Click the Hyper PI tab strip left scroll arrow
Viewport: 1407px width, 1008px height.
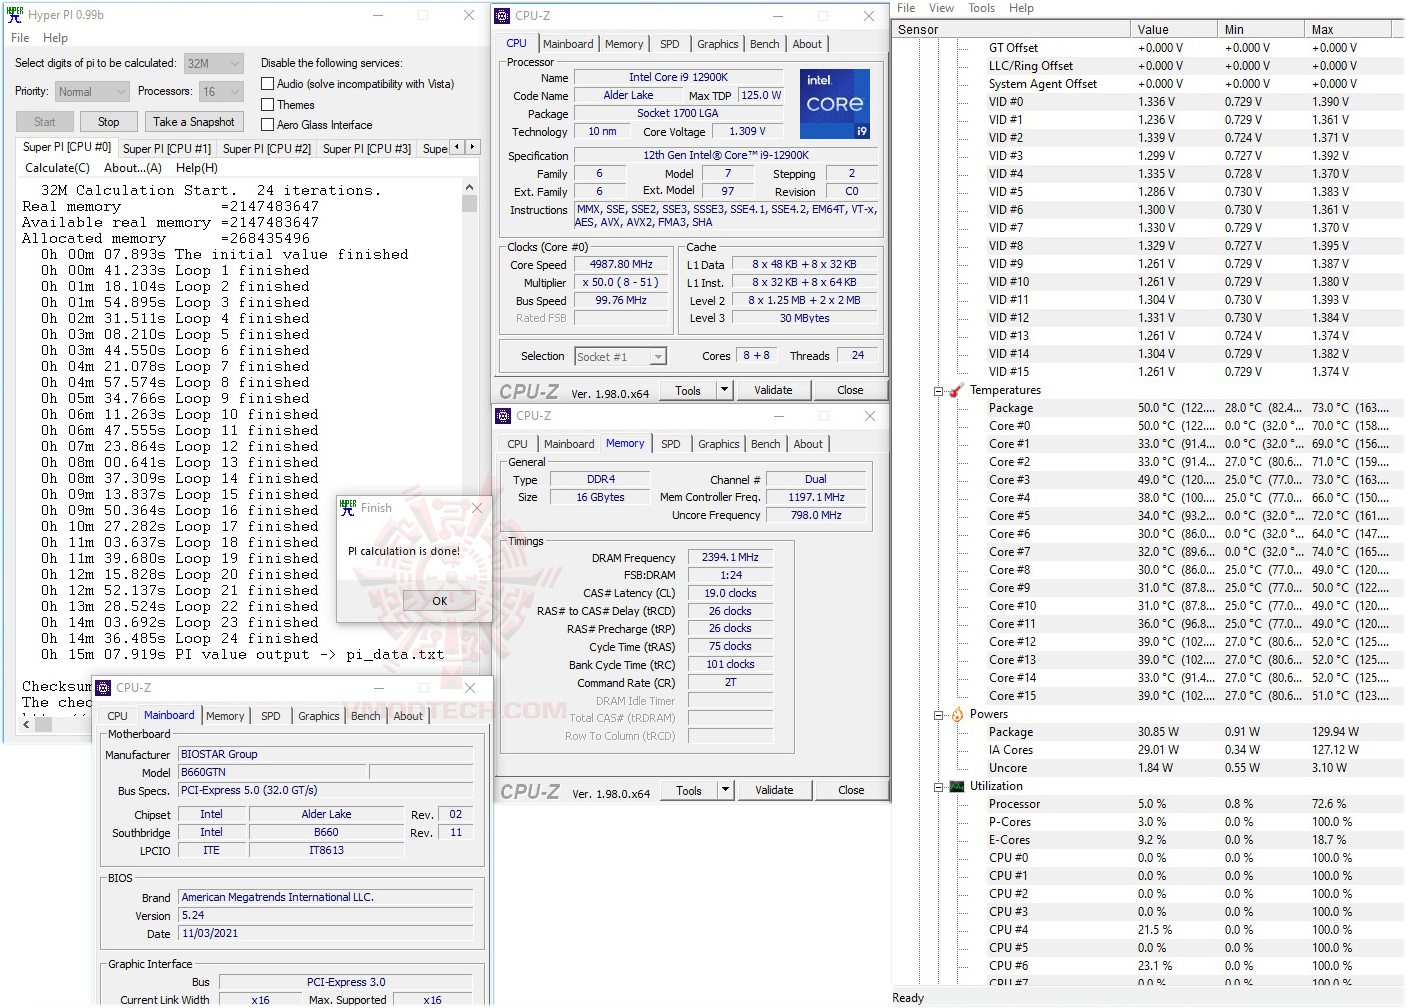pos(458,147)
